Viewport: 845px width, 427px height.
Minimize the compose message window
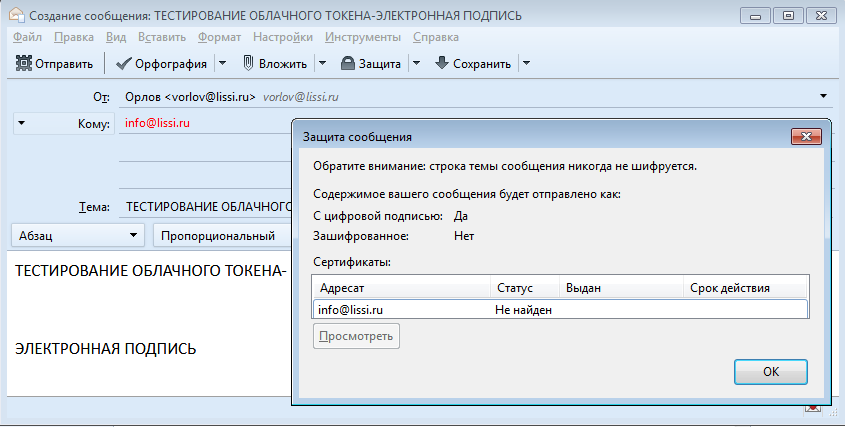point(755,16)
